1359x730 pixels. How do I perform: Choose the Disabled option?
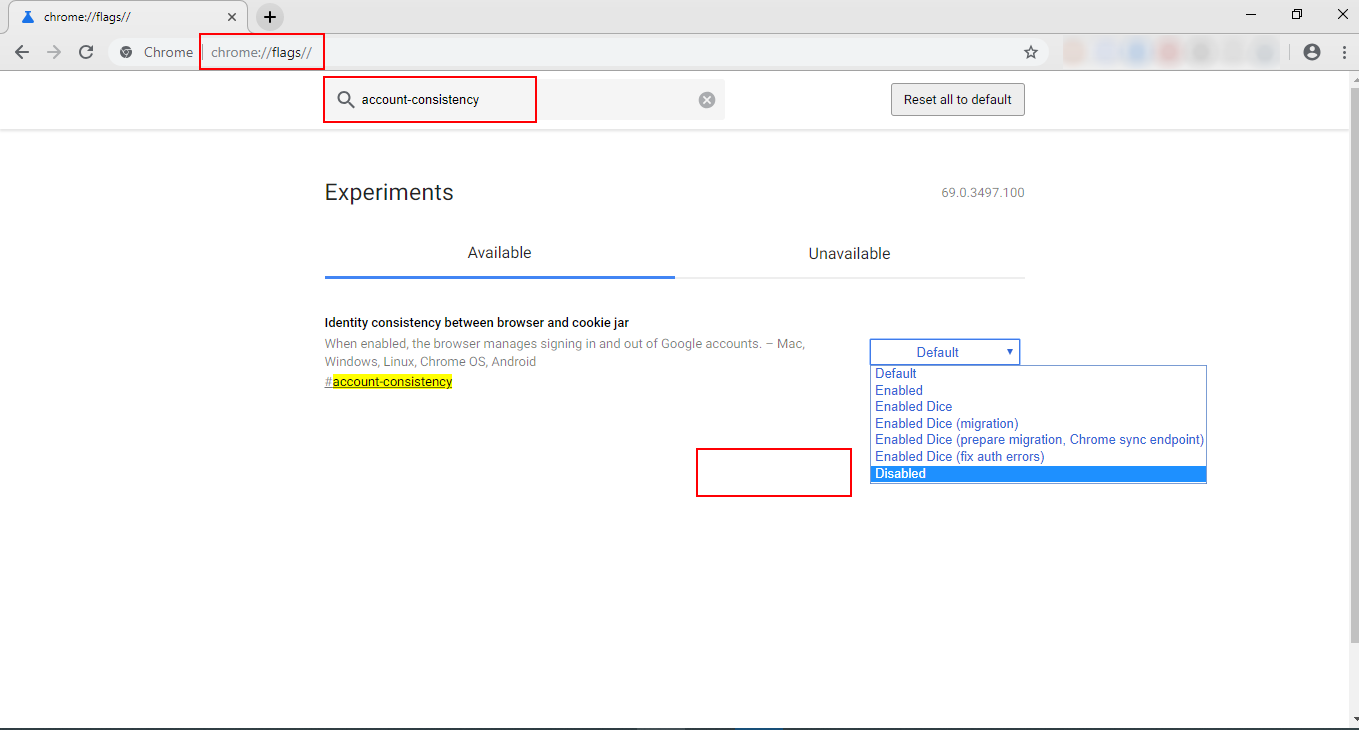(1038, 474)
